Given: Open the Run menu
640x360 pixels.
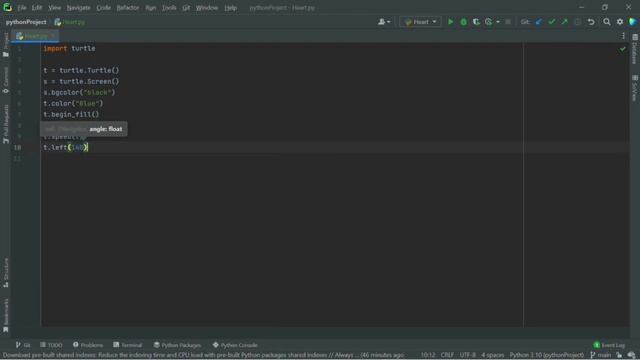Looking at the screenshot, I should [151, 7].
